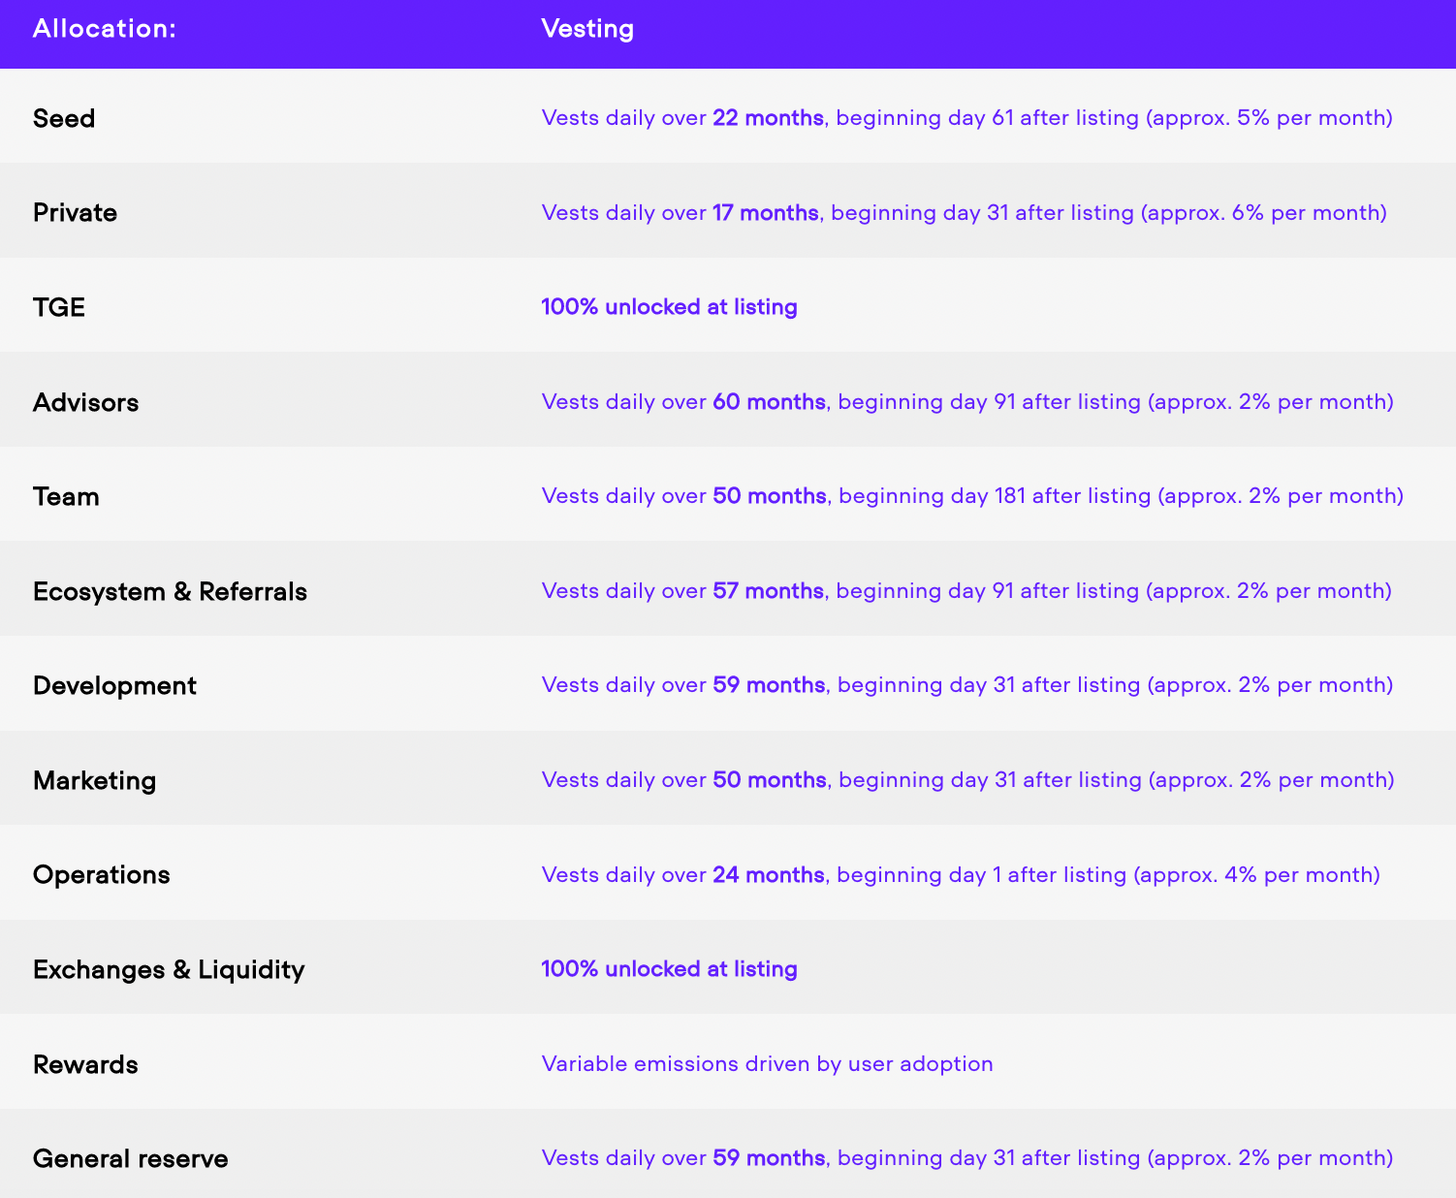This screenshot has width=1456, height=1198.
Task: Select the 'Operations' allocation label
Action: [102, 874]
